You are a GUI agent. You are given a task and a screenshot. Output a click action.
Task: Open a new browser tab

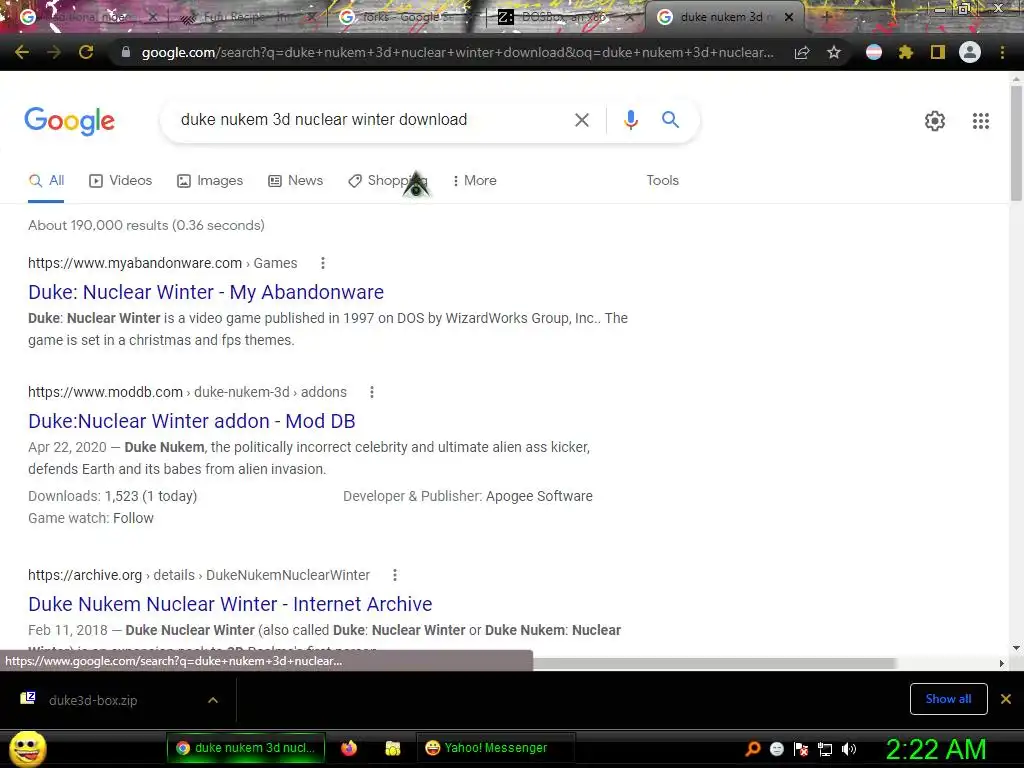point(826,18)
